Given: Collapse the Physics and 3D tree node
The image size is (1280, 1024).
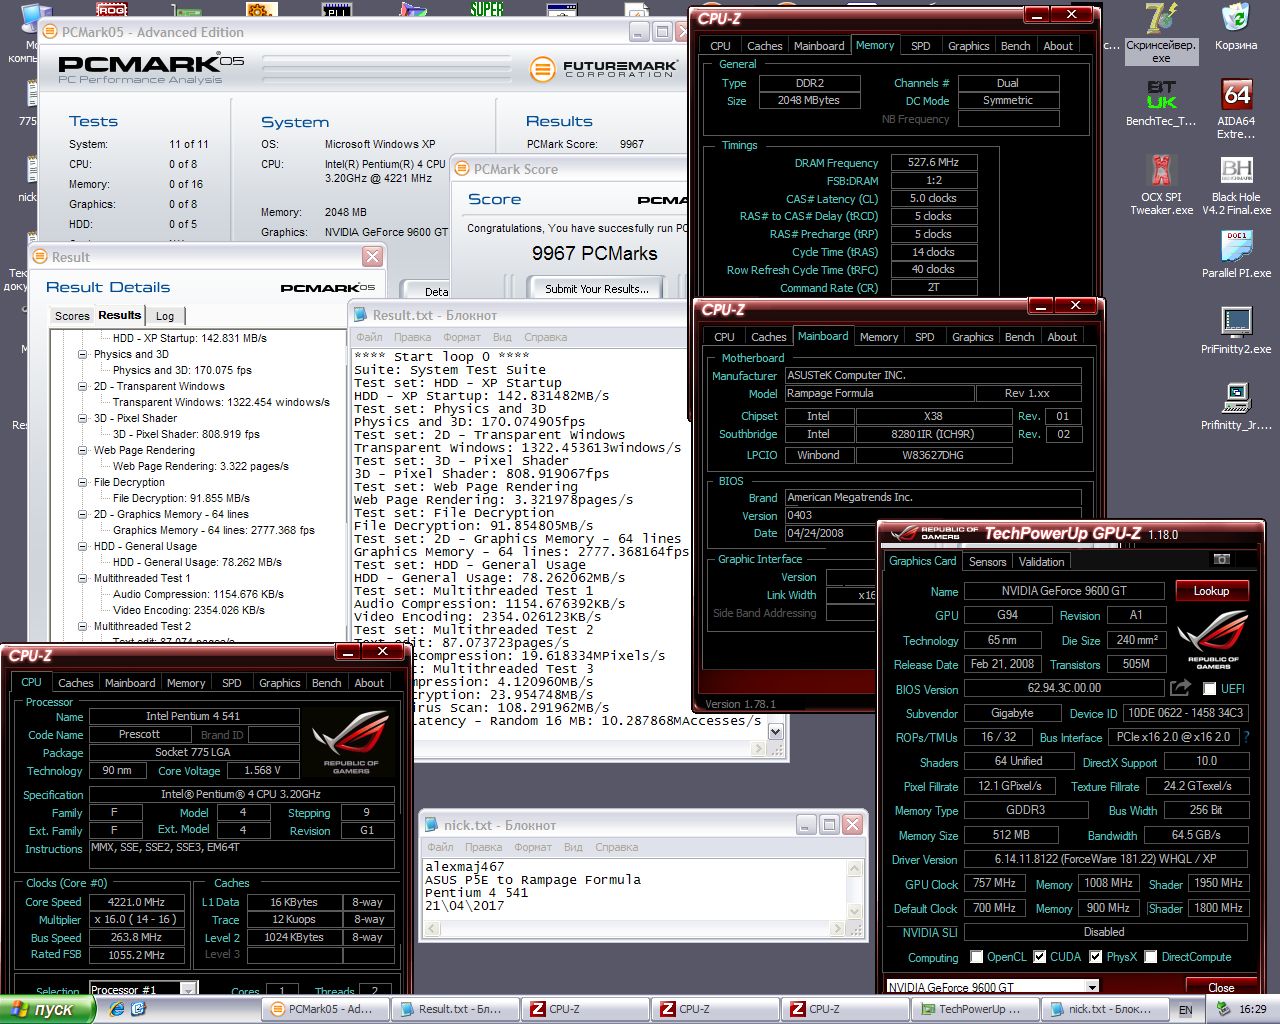Looking at the screenshot, I should [x=83, y=354].
